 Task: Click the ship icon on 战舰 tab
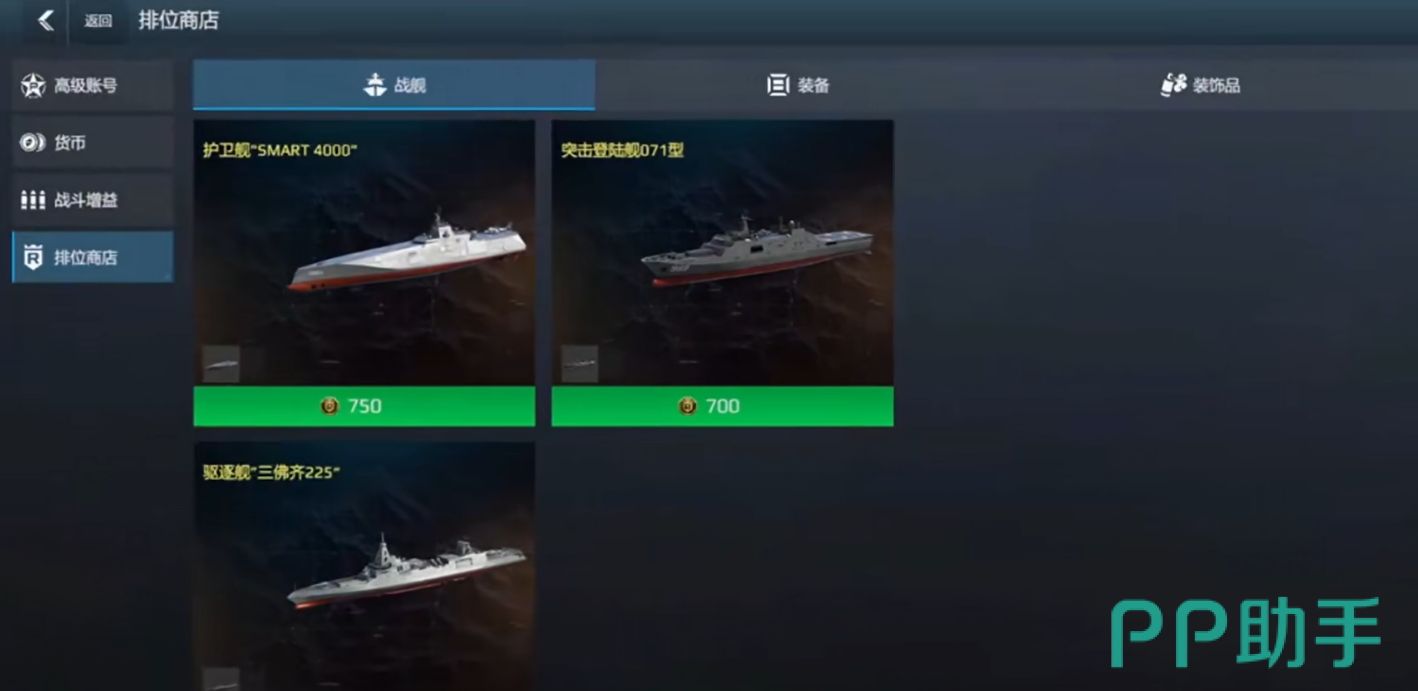375,85
